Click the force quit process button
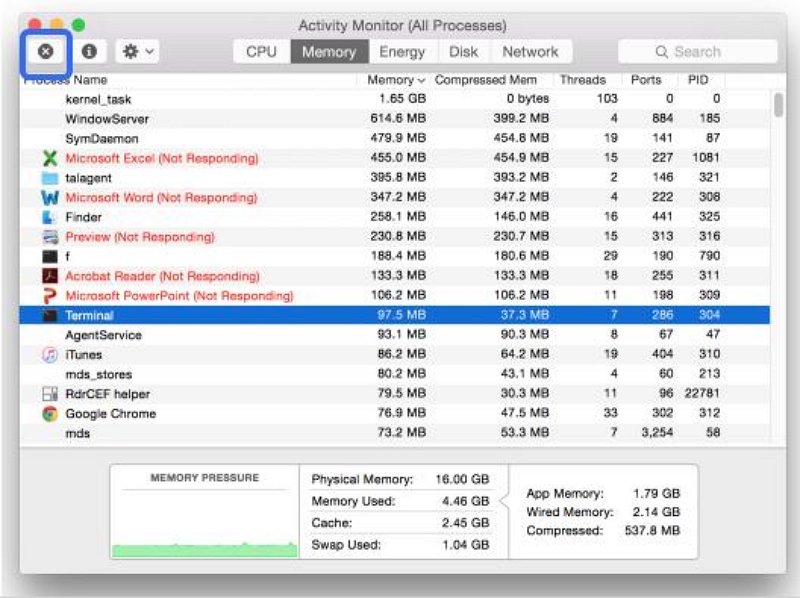Image resolution: width=800 pixels, height=598 pixels. [x=45, y=52]
